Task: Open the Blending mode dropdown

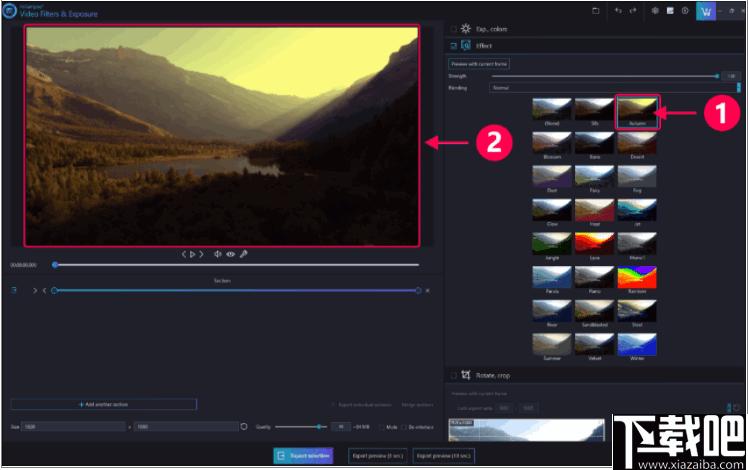Action: click(x=614, y=88)
